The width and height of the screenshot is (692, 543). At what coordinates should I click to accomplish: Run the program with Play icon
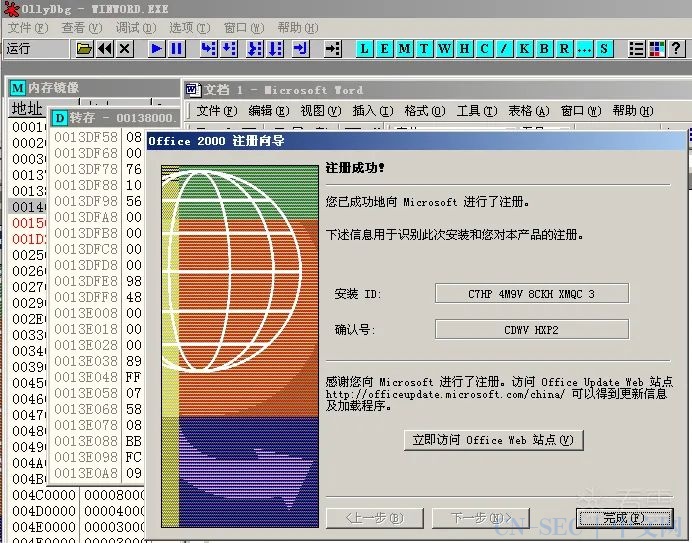(156, 49)
